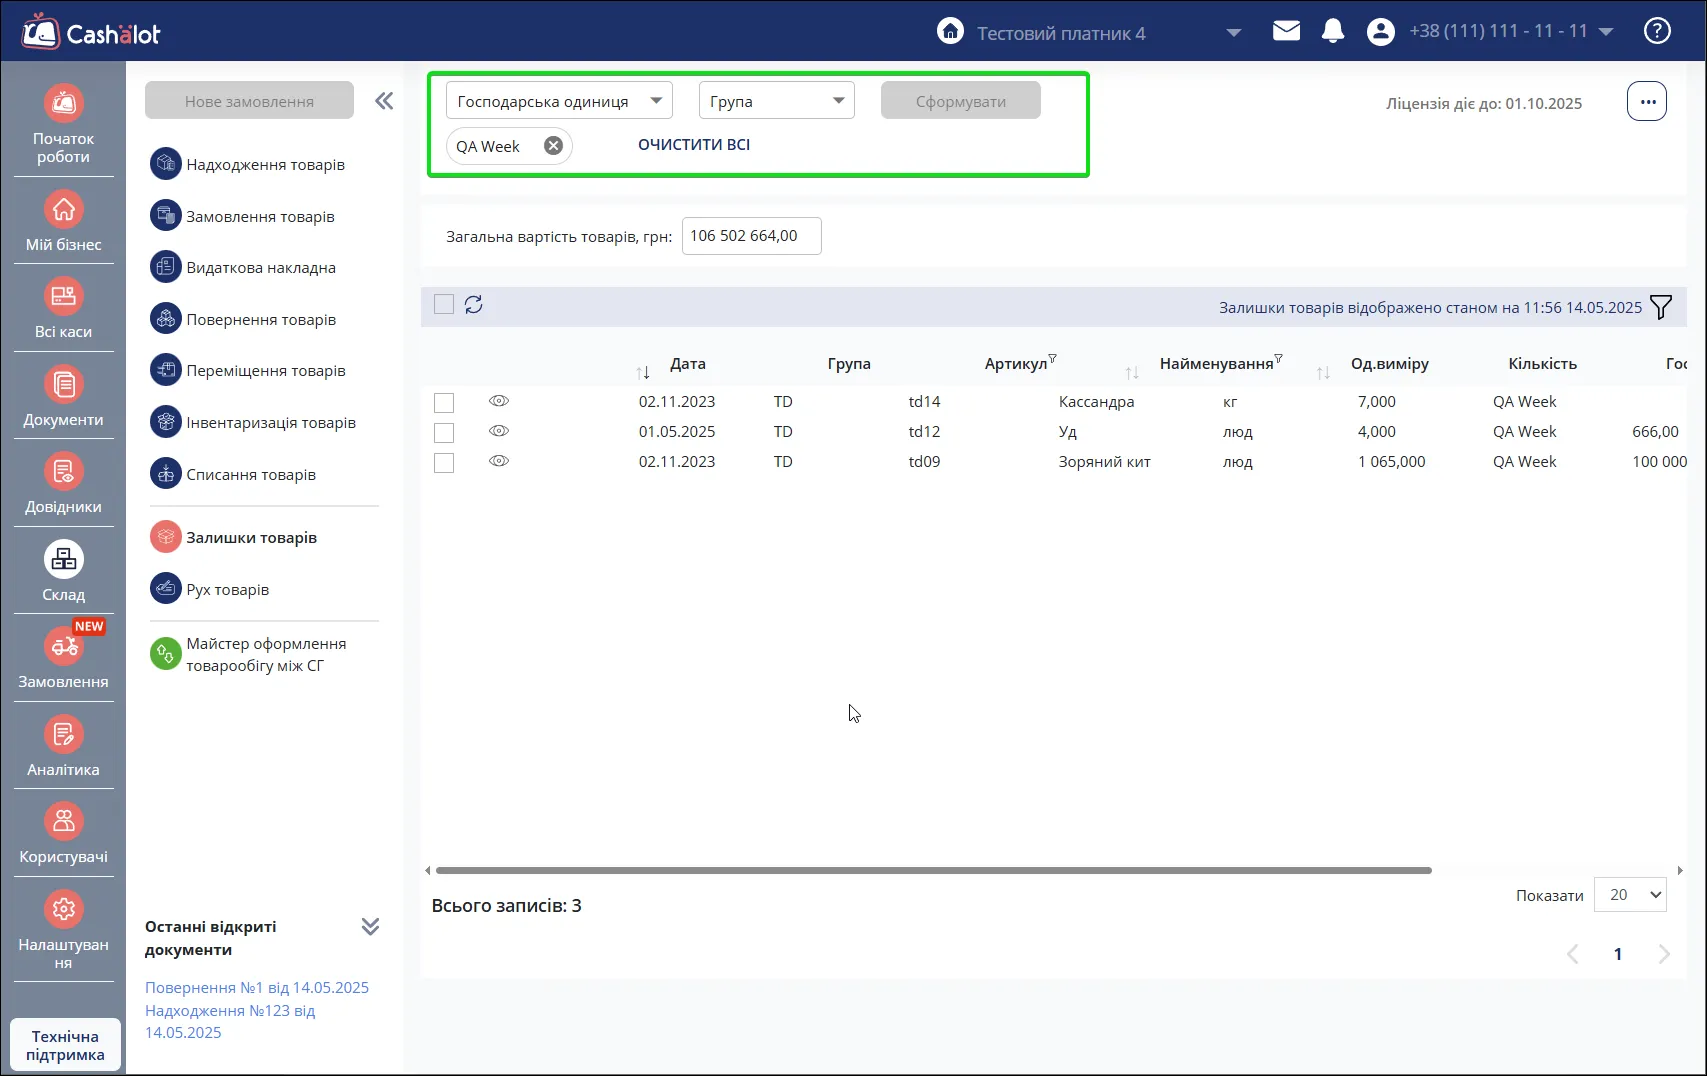The width and height of the screenshot is (1707, 1076).
Task: Open Документи sidebar icon
Action: pyautogui.click(x=63, y=384)
